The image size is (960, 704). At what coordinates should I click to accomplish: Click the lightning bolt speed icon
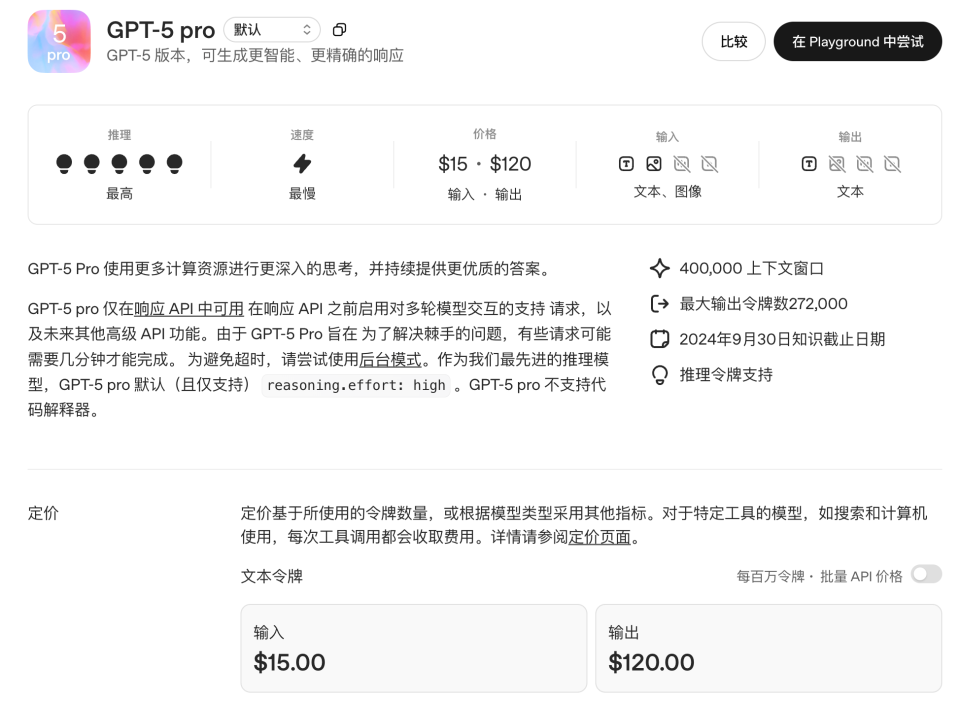303,164
